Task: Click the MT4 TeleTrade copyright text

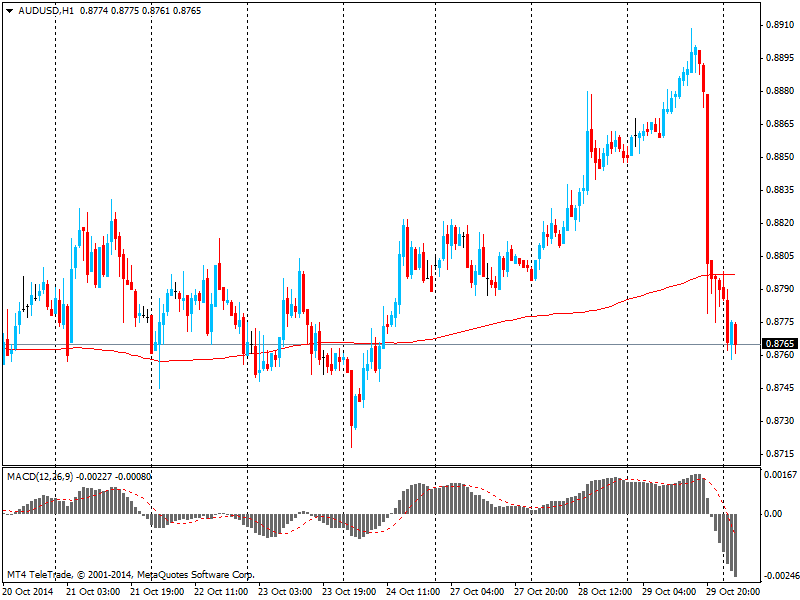Action: click(x=130, y=575)
